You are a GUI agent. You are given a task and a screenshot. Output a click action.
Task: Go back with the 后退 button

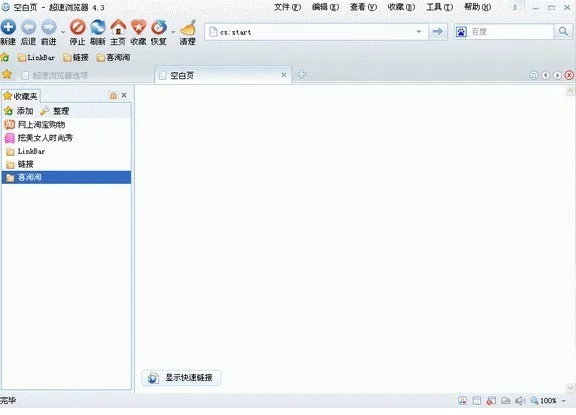pos(28,28)
